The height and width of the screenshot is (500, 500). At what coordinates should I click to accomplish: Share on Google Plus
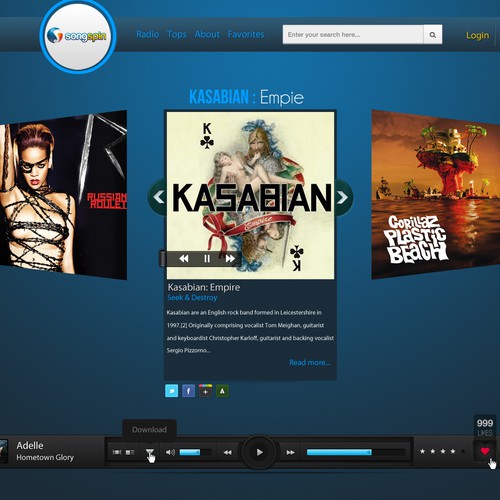[205, 391]
